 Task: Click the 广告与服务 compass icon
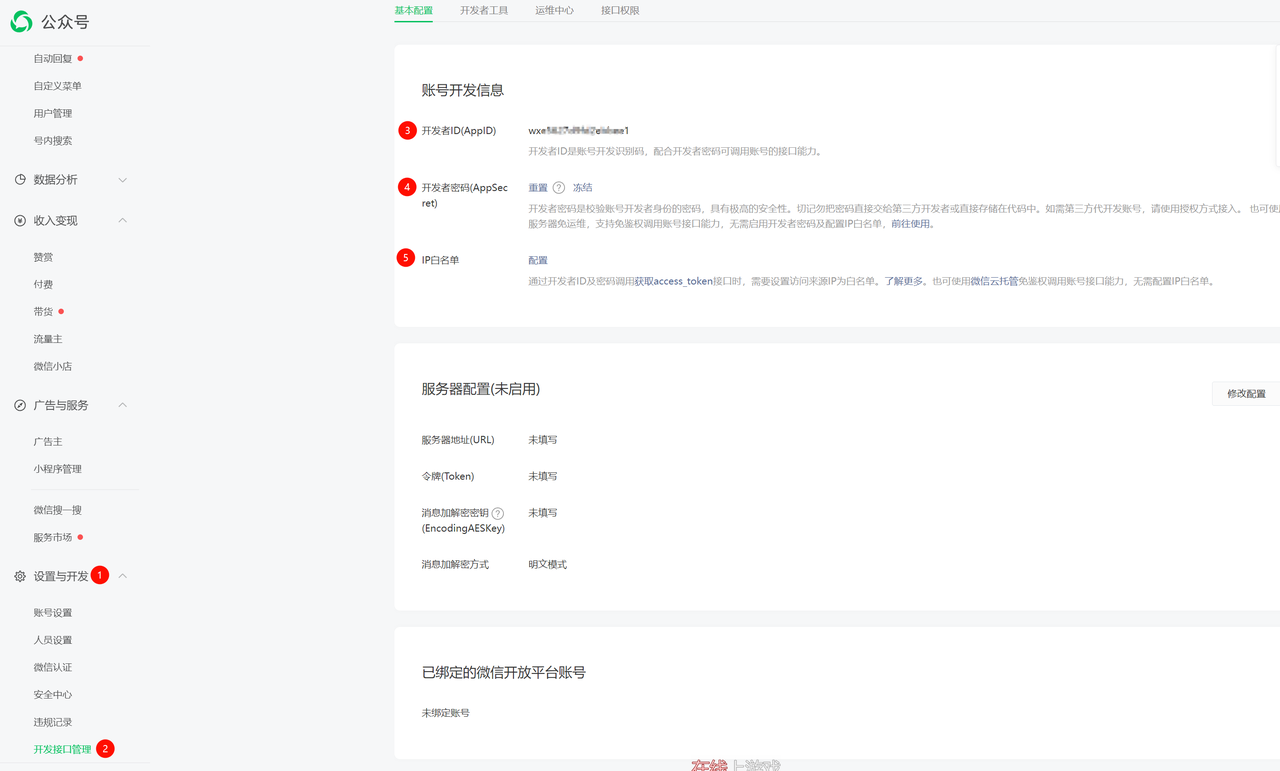click(x=20, y=405)
